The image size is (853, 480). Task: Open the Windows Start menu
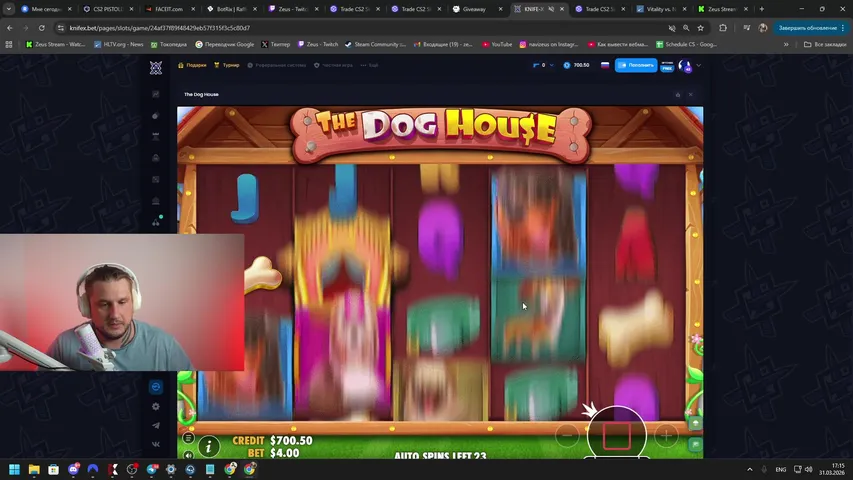coord(15,469)
